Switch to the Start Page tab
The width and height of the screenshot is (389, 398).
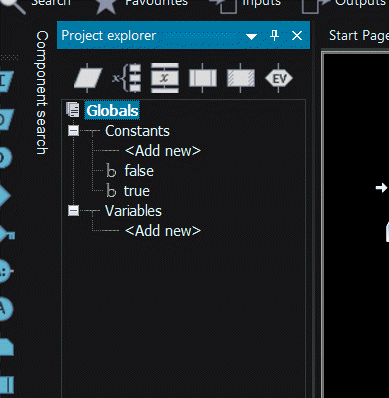tap(359, 35)
